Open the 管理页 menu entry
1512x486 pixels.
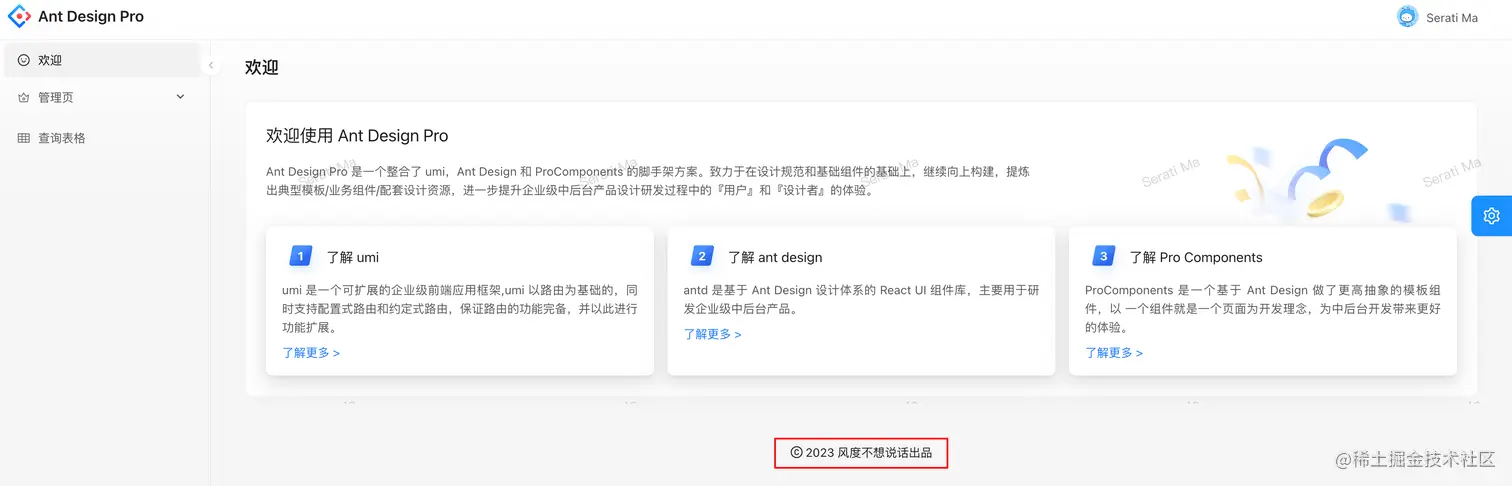(102, 97)
